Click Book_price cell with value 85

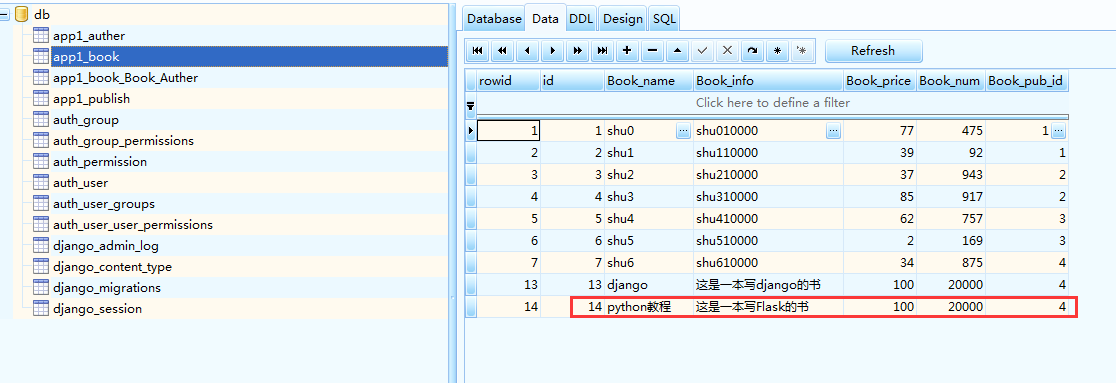tap(880, 196)
